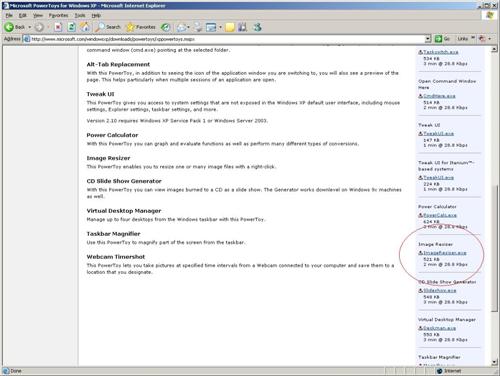Click the Tweak UI section heading
Screen dimensions: 500x376
tap(100, 94)
